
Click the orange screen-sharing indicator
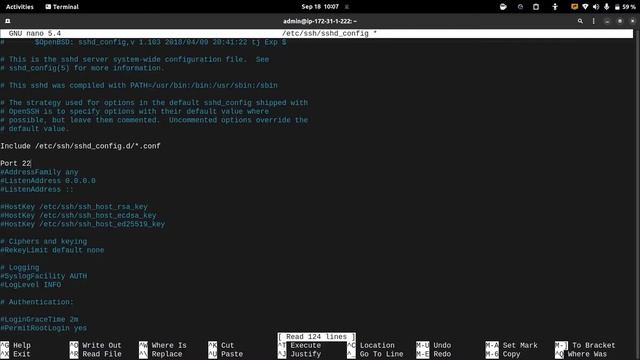tap(574, 7)
